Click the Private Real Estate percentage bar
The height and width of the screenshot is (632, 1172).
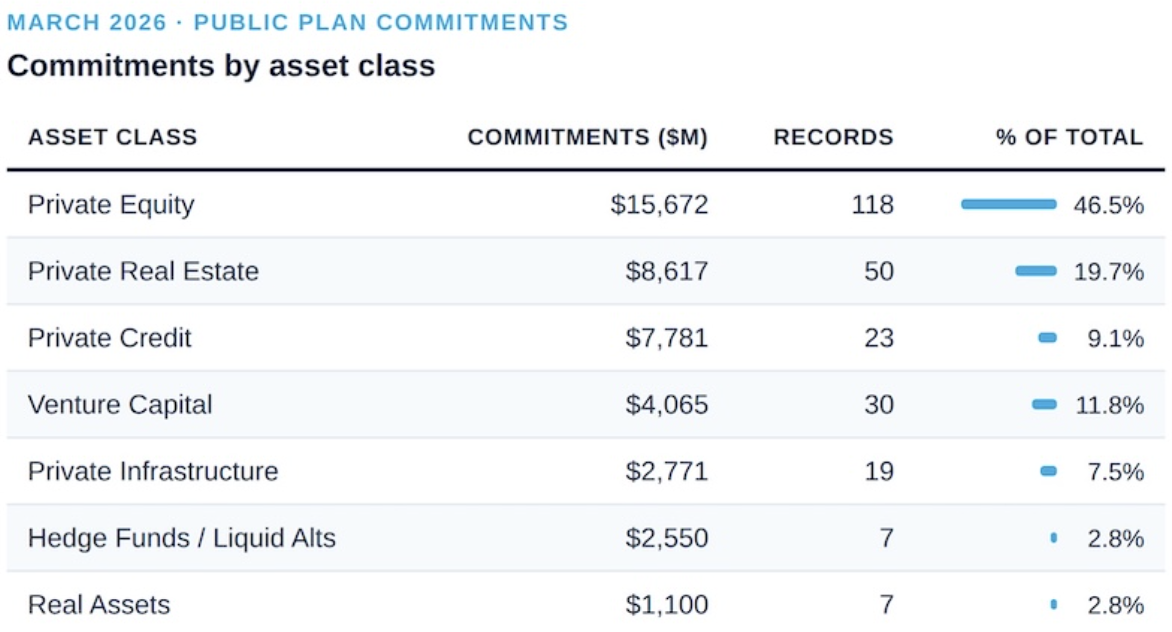[x=1035, y=271]
